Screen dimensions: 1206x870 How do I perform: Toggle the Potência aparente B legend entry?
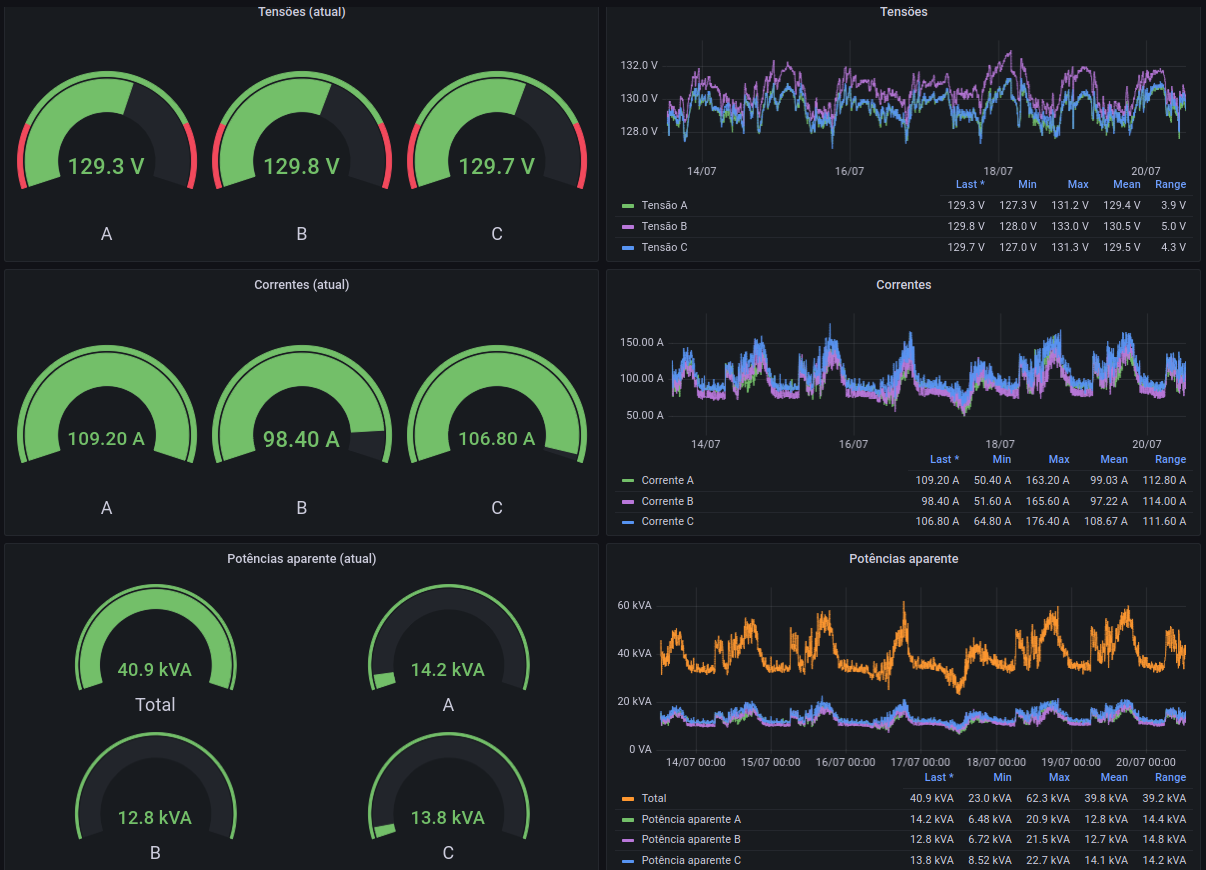(x=690, y=840)
